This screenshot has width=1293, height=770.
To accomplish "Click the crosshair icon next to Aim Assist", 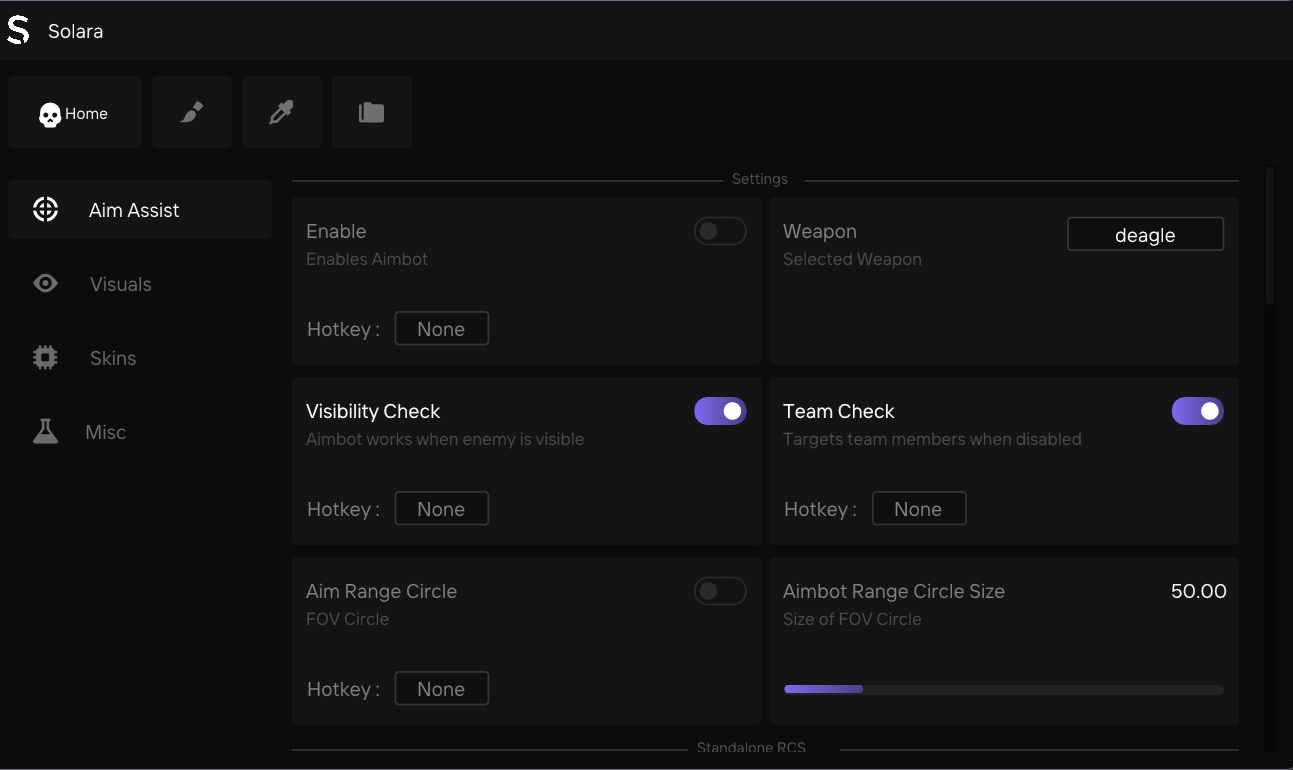I will [45, 209].
